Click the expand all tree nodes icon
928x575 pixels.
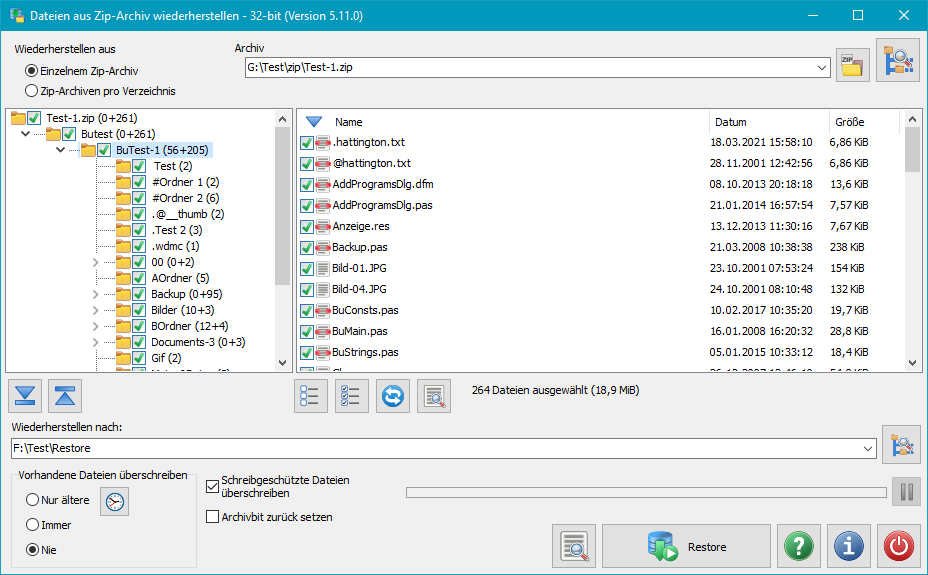tap(25, 396)
